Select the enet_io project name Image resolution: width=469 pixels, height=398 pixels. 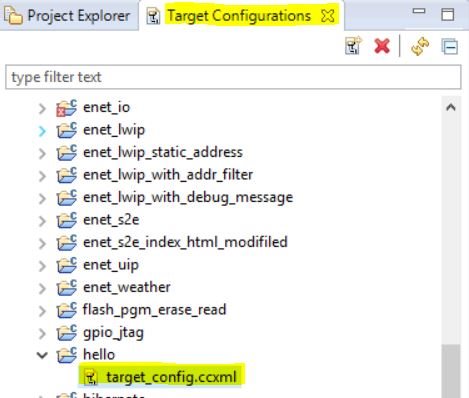pyautogui.click(x=106, y=107)
